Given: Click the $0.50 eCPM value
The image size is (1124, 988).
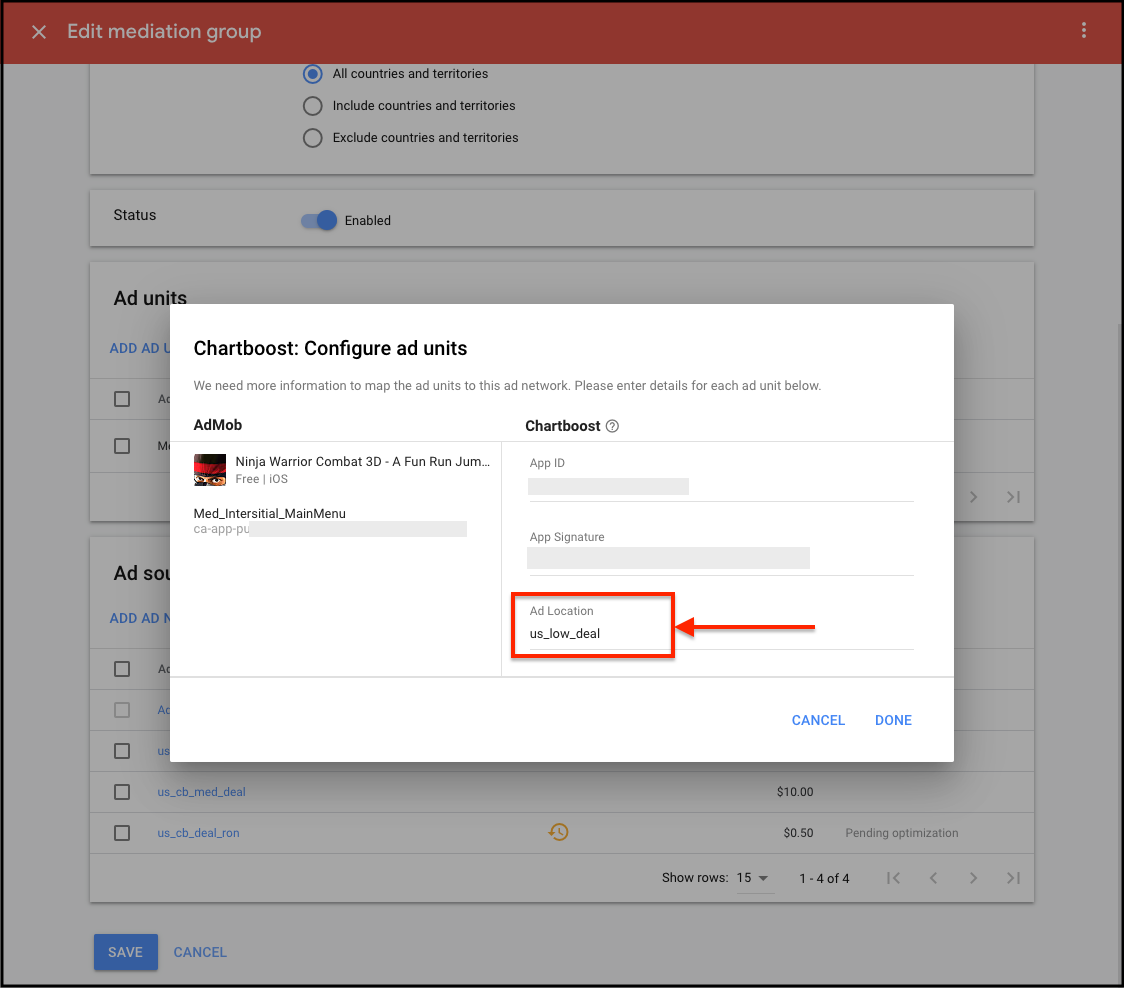Looking at the screenshot, I should (x=799, y=832).
